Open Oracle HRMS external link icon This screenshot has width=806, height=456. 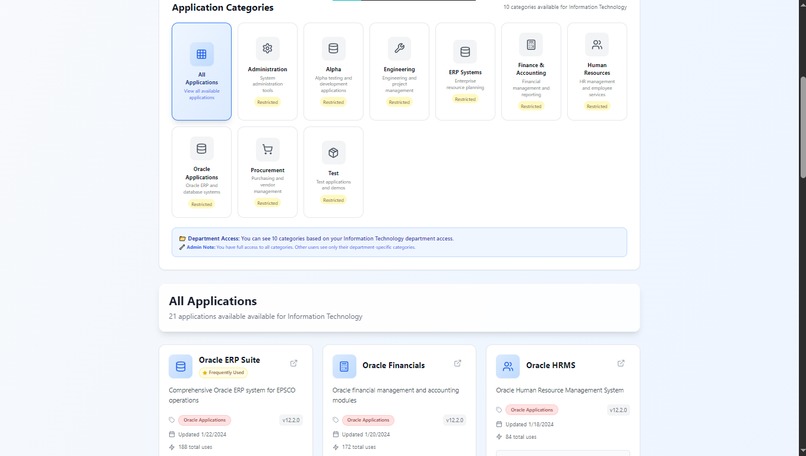[621, 363]
